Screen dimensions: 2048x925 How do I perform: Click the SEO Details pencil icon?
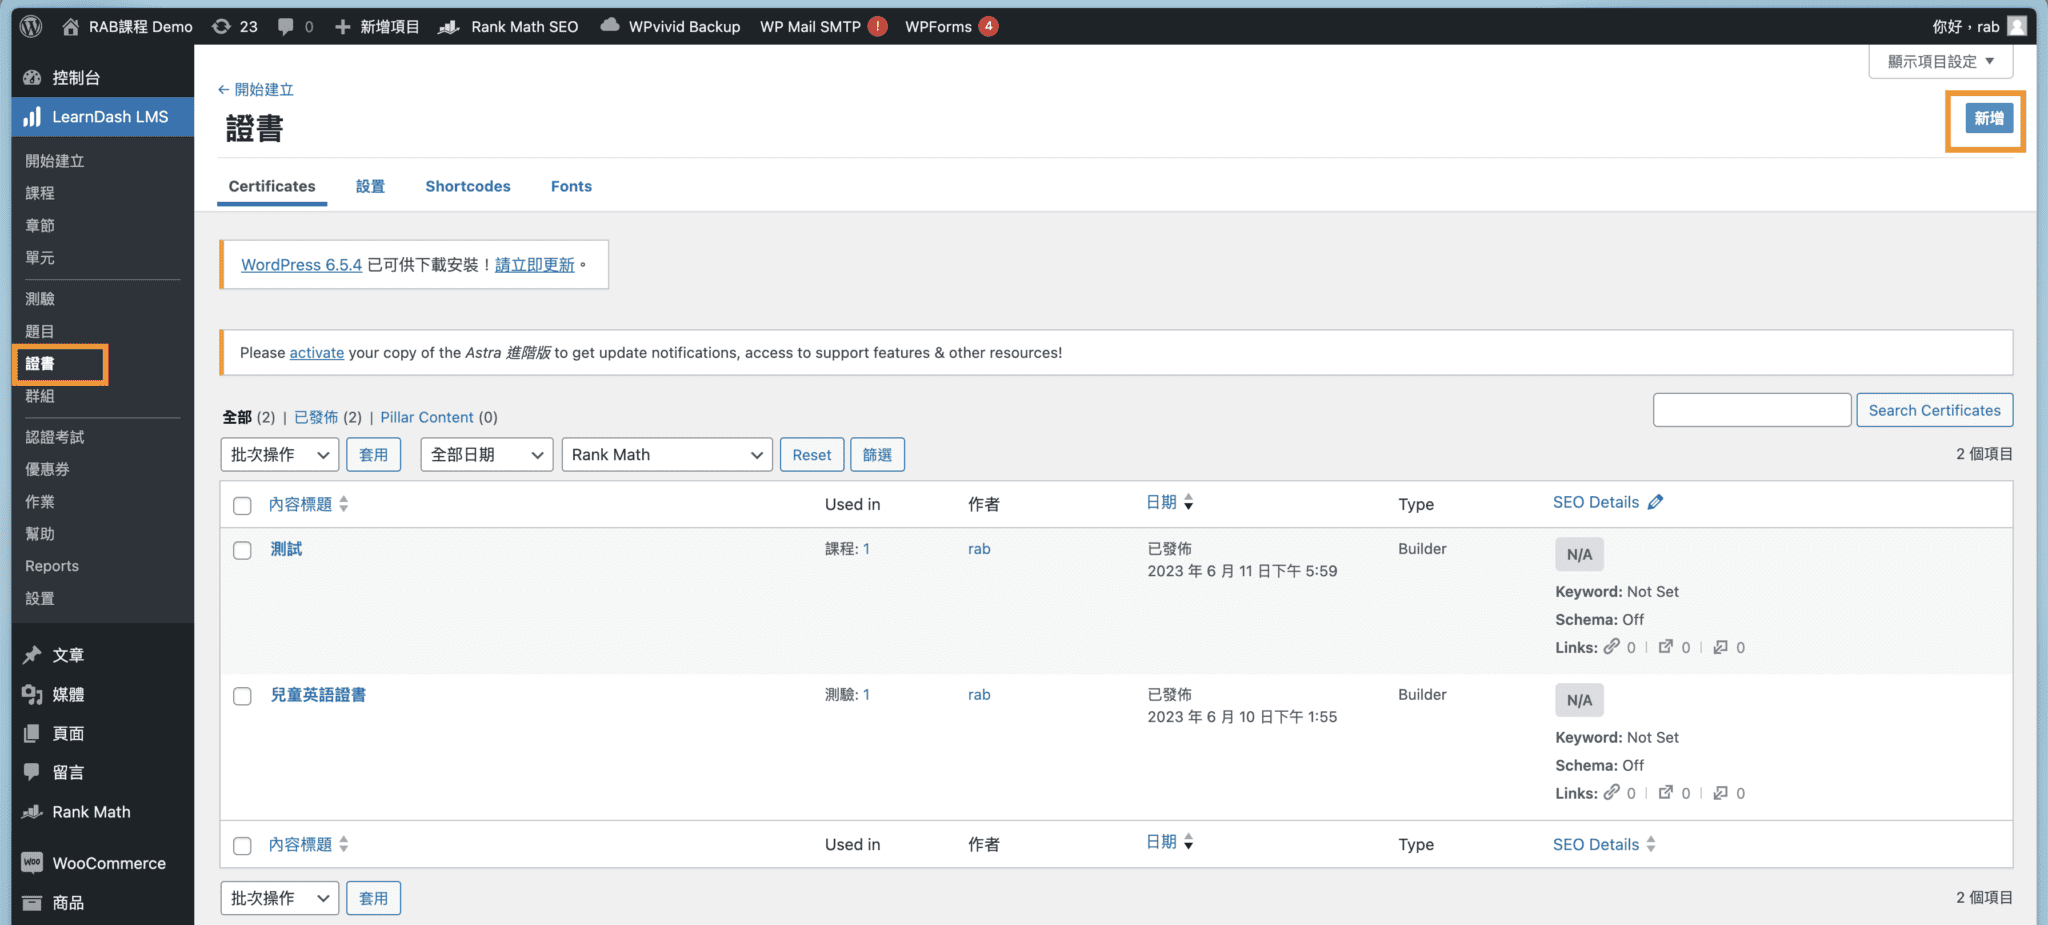[x=1656, y=501]
